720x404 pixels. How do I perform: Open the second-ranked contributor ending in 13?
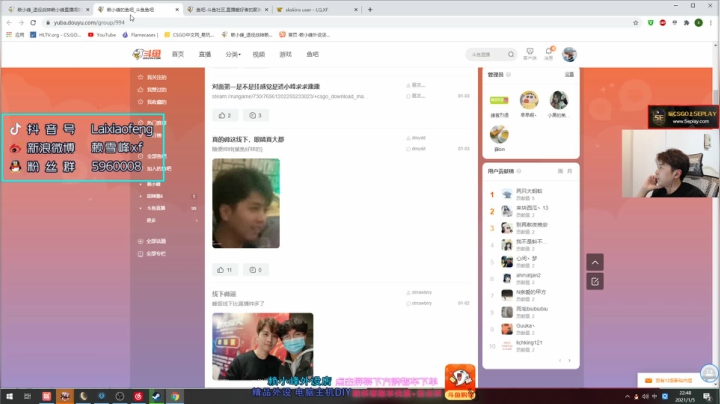[532, 208]
